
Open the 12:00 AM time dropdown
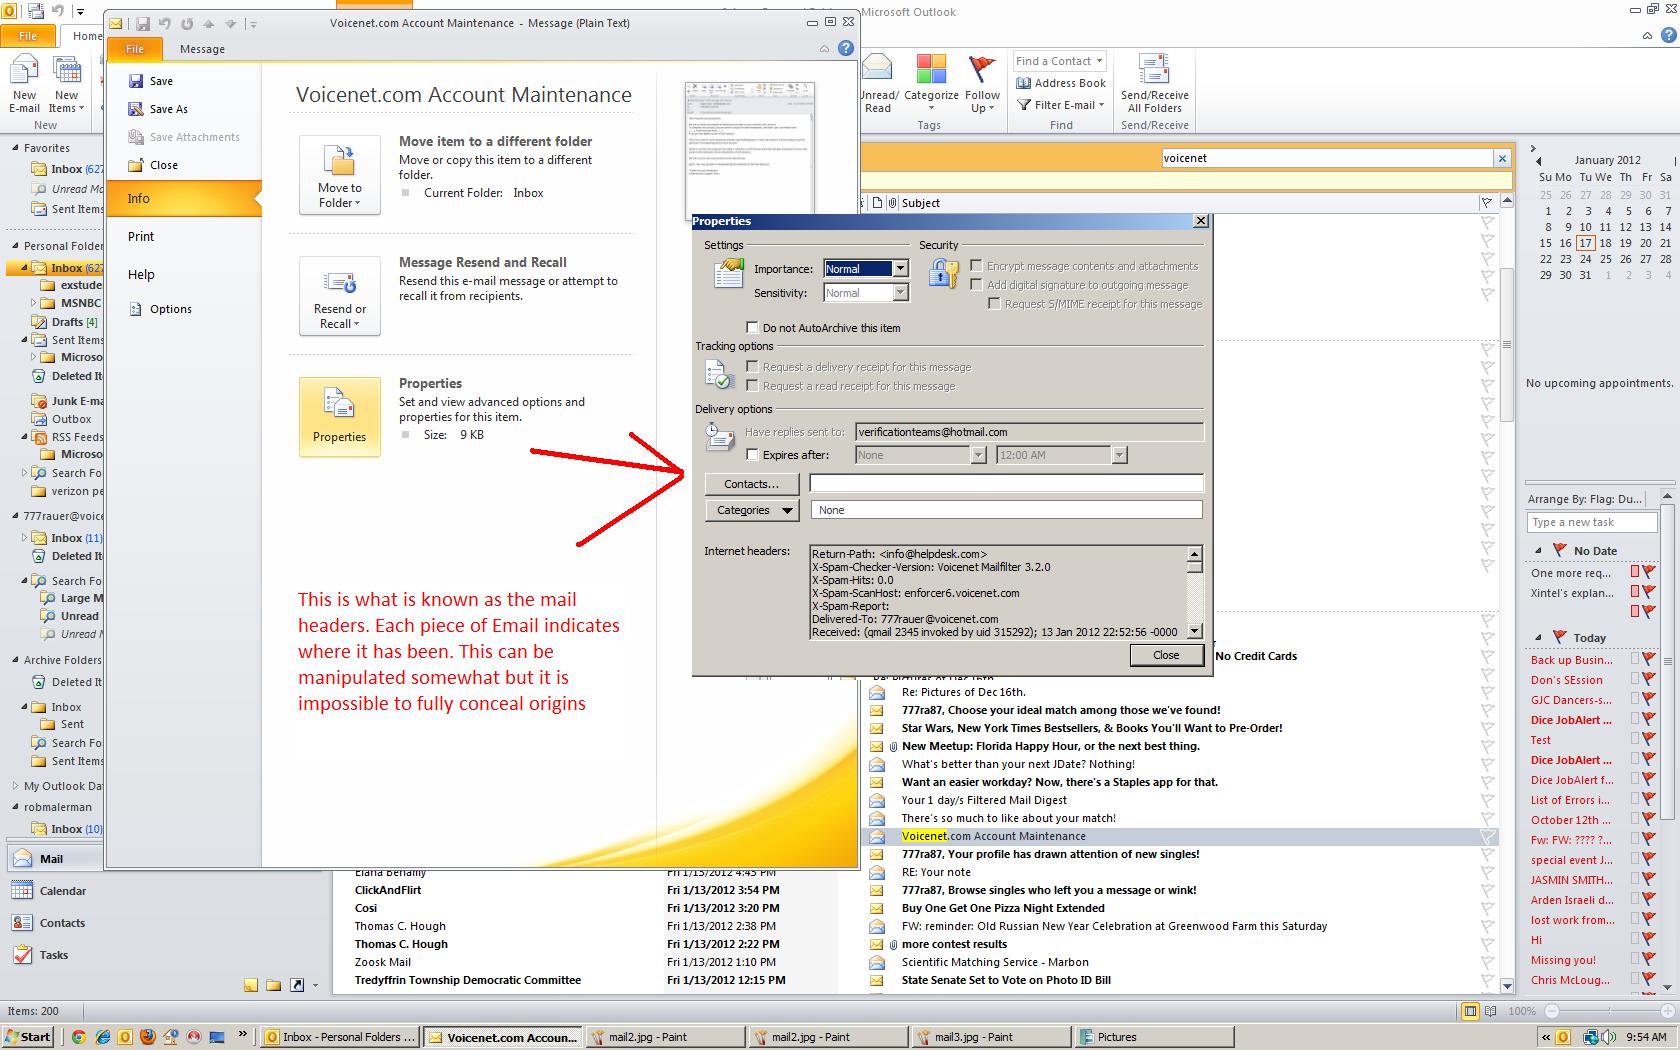click(x=1119, y=455)
